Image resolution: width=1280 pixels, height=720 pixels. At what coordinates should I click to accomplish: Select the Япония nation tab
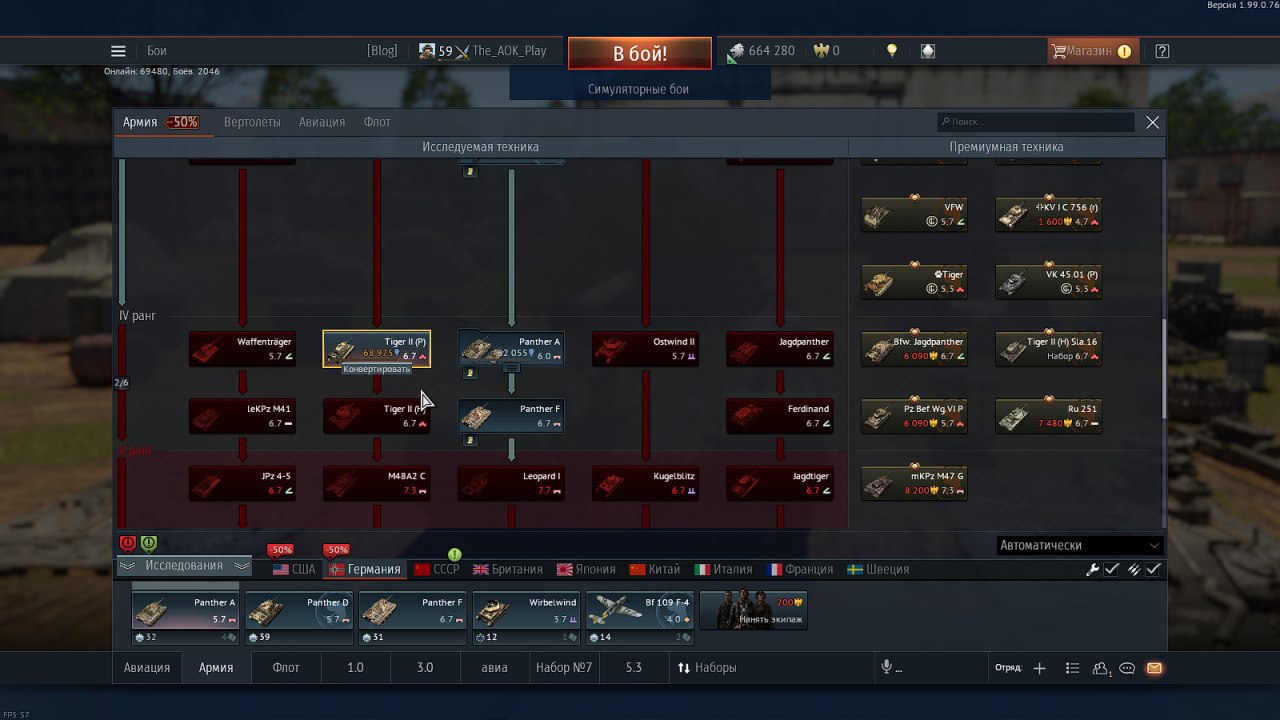pyautogui.click(x=587, y=569)
